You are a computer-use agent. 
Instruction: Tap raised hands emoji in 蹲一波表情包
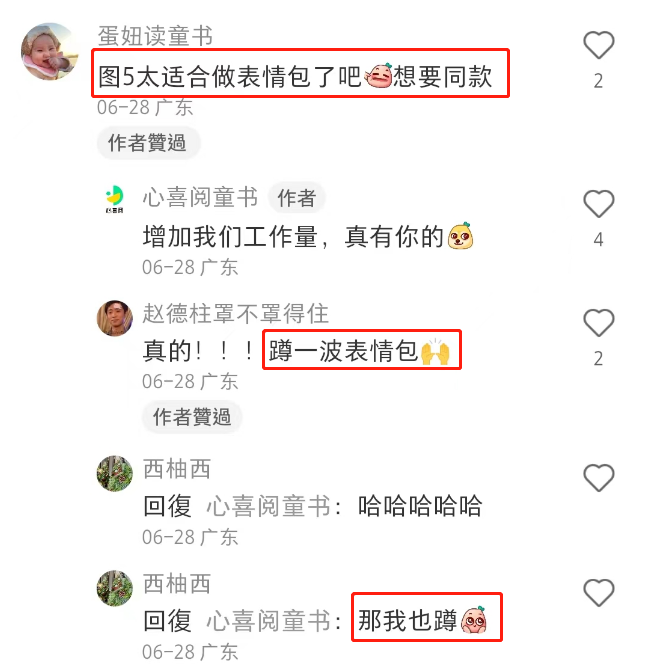[435, 351]
